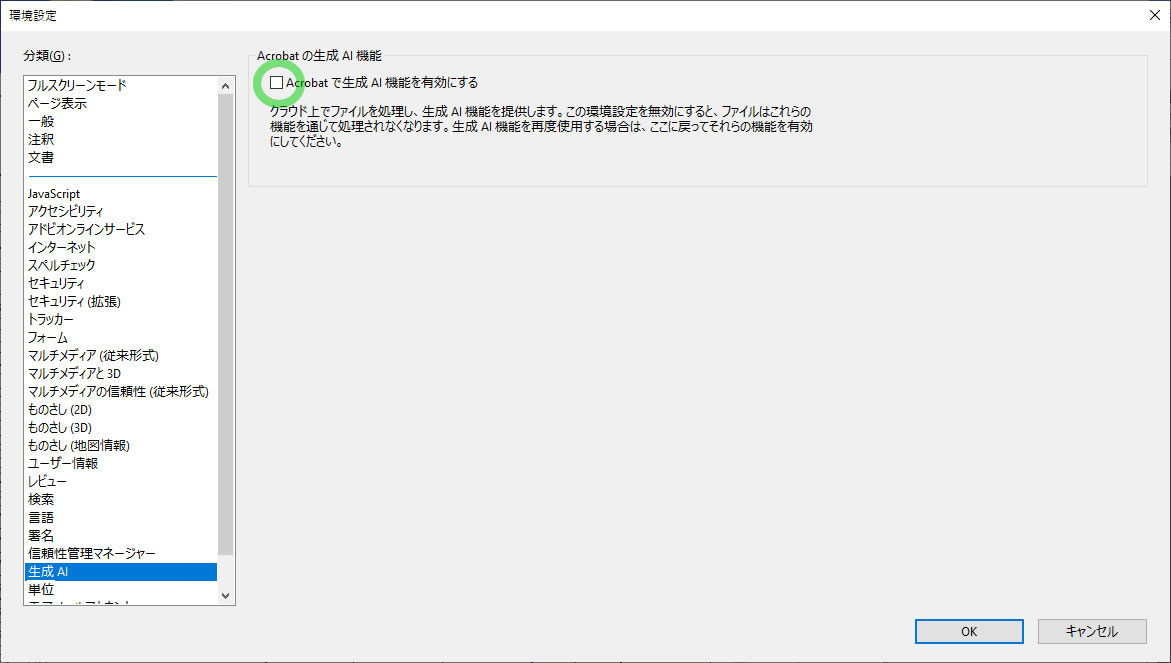Enable the Acrobat 生成 AI 機能 checkbox

coord(277,83)
